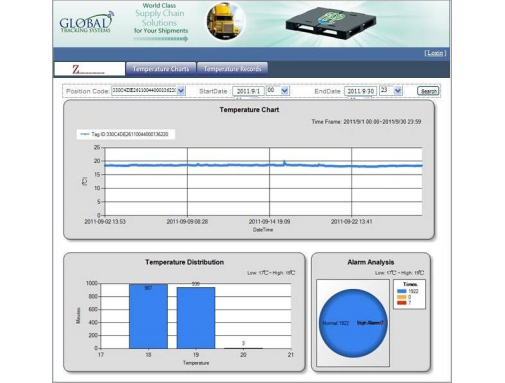505x383 pixels.
Task: Click the Login link
Action: tap(435, 53)
